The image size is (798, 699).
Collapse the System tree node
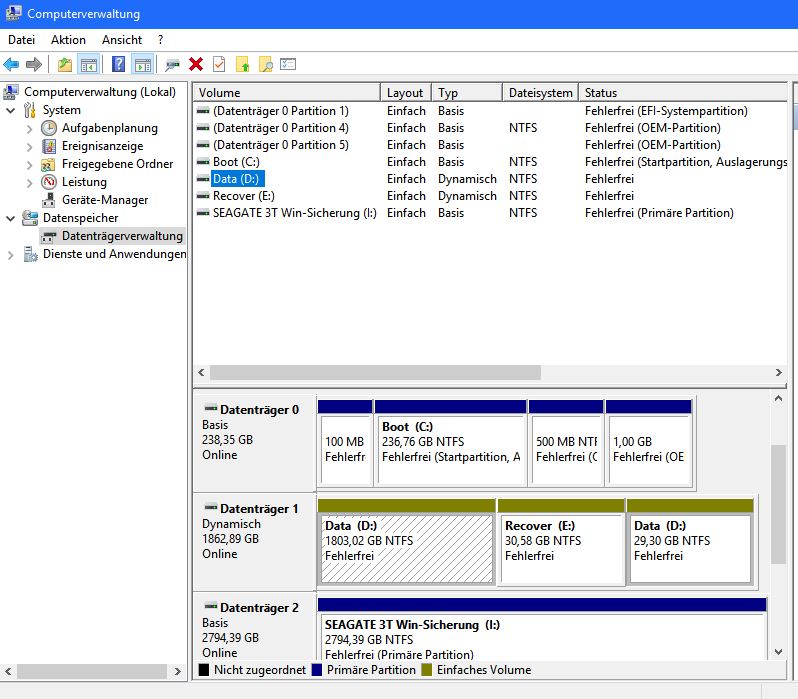pos(11,110)
